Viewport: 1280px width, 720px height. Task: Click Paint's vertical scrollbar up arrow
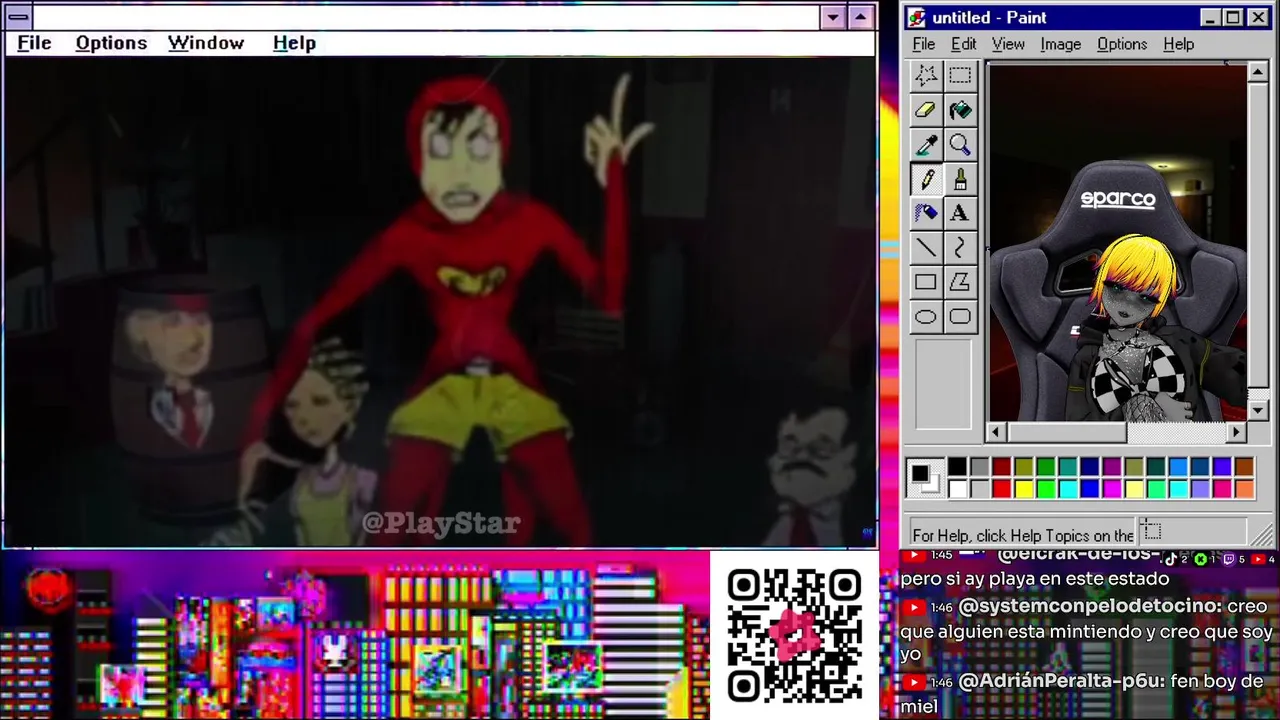point(1258,73)
